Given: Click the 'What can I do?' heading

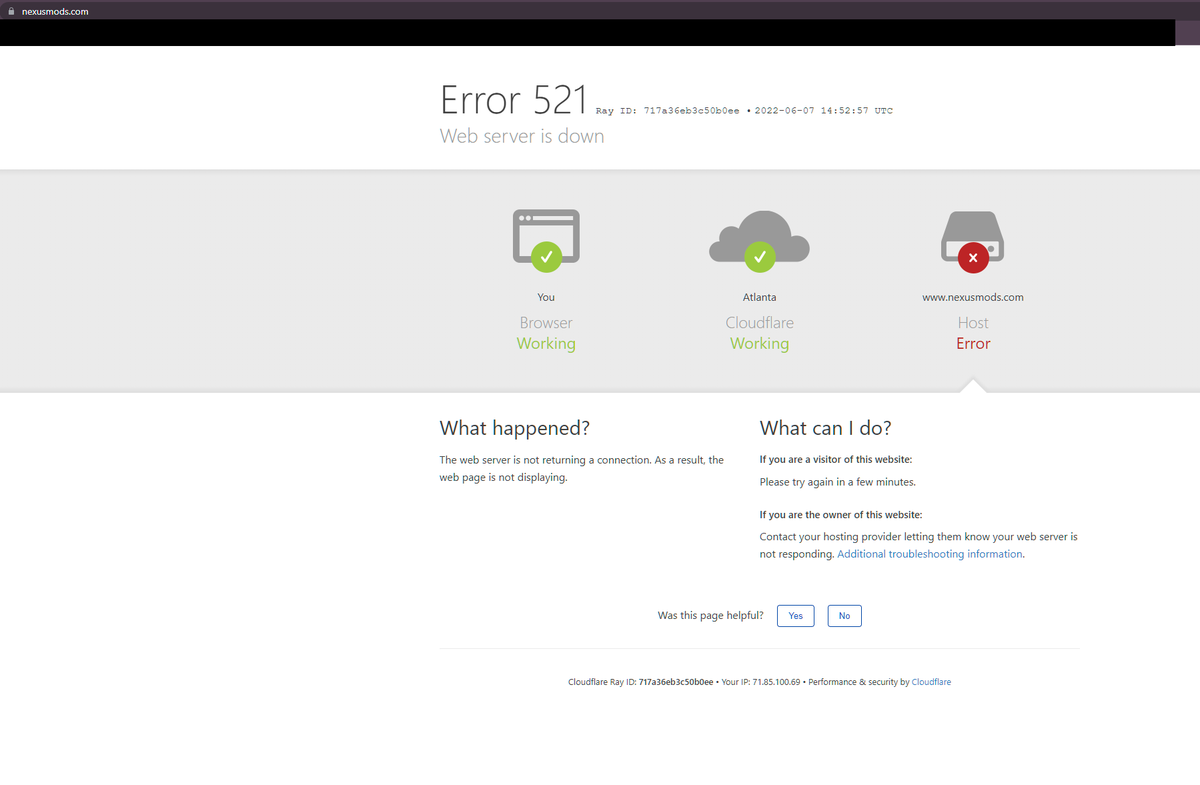Looking at the screenshot, I should (825, 428).
